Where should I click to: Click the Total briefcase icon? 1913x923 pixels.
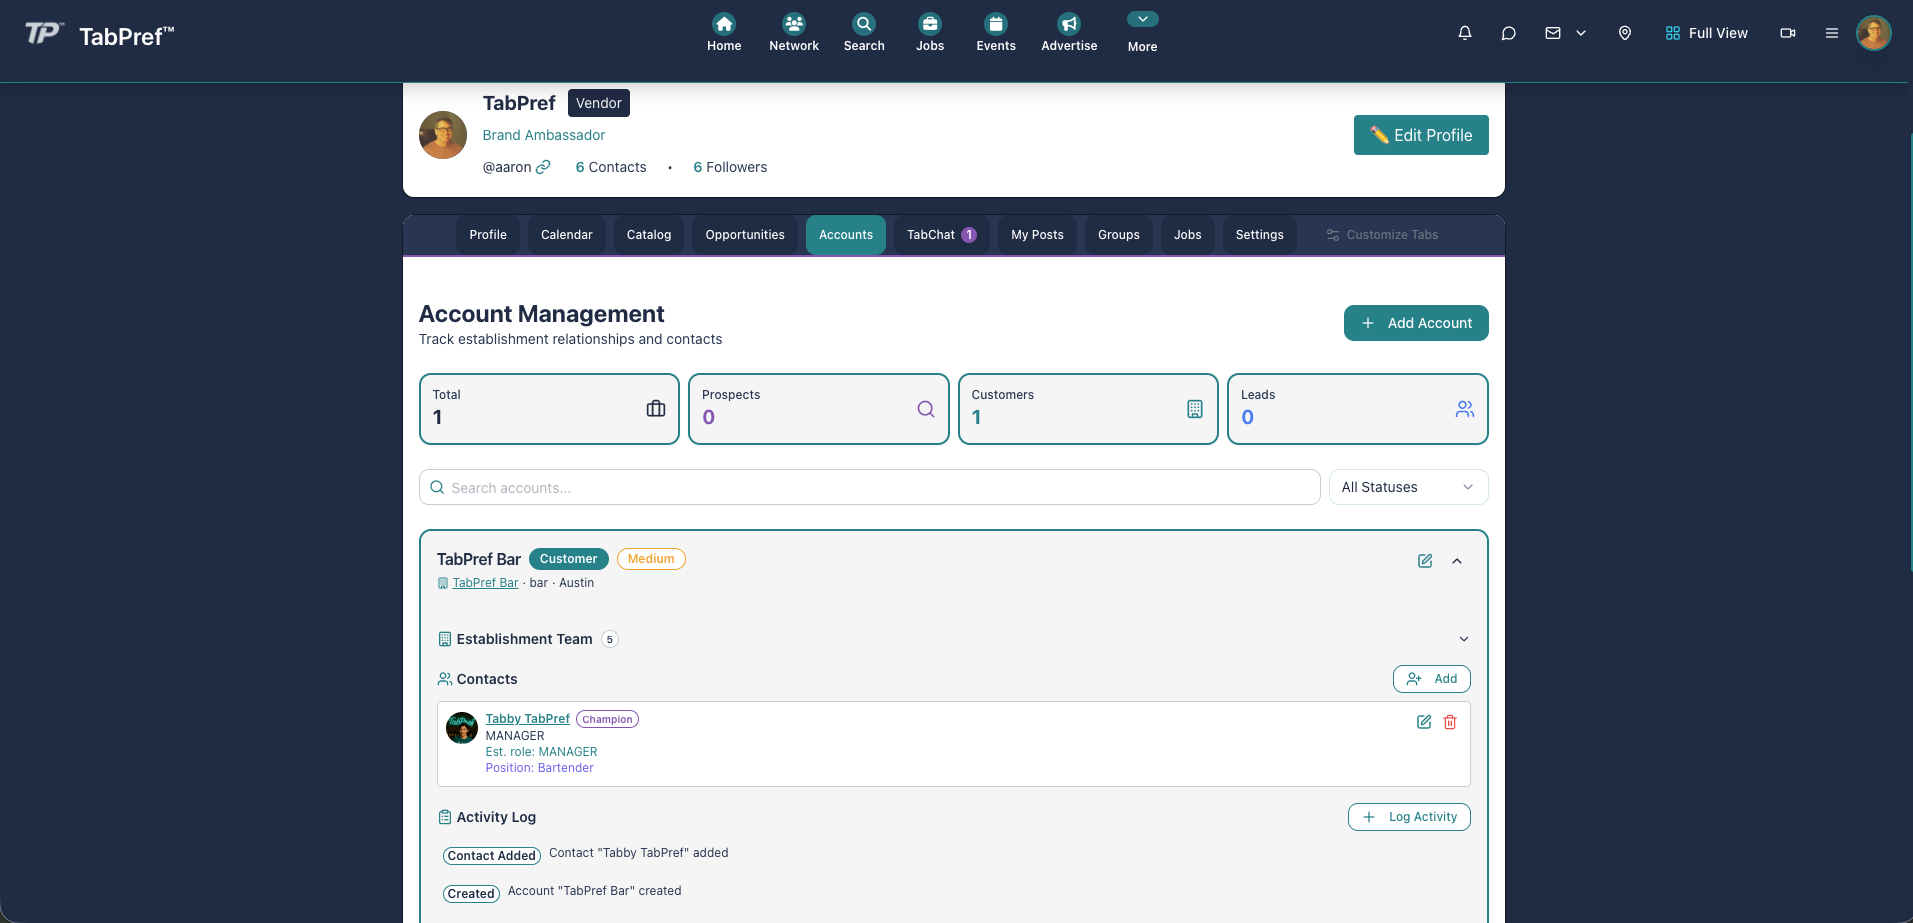(x=656, y=408)
